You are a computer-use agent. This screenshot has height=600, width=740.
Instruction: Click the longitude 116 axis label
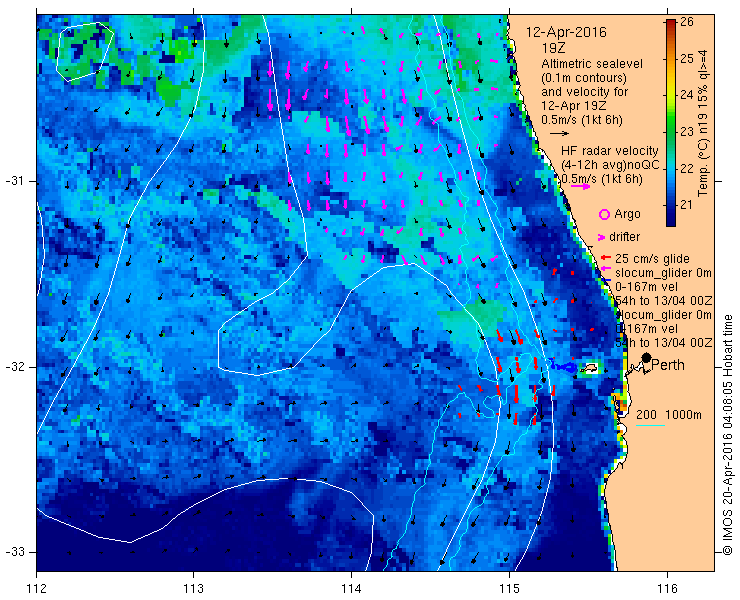point(667,589)
